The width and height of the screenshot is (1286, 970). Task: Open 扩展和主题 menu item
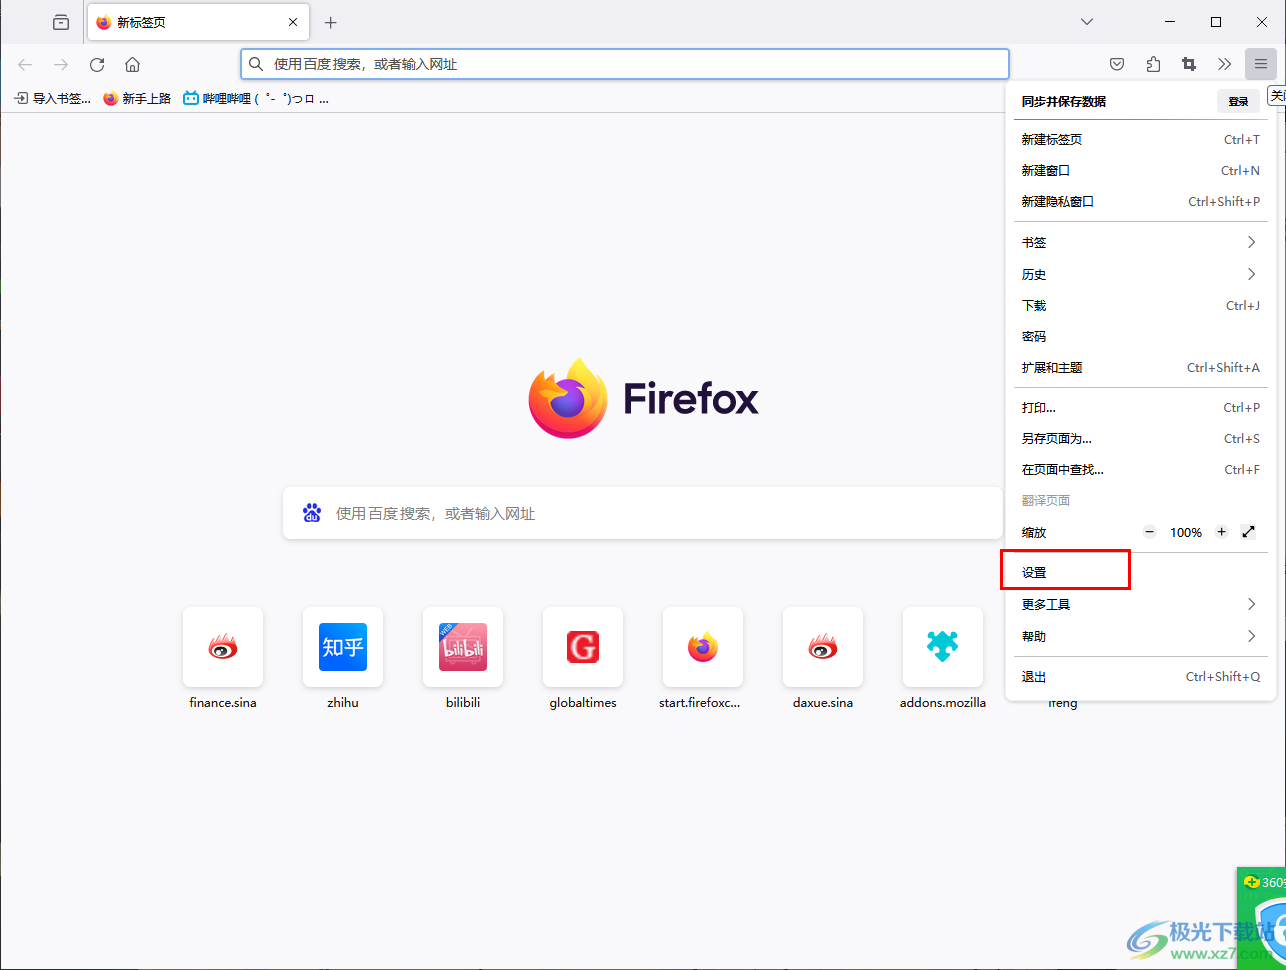point(1140,368)
